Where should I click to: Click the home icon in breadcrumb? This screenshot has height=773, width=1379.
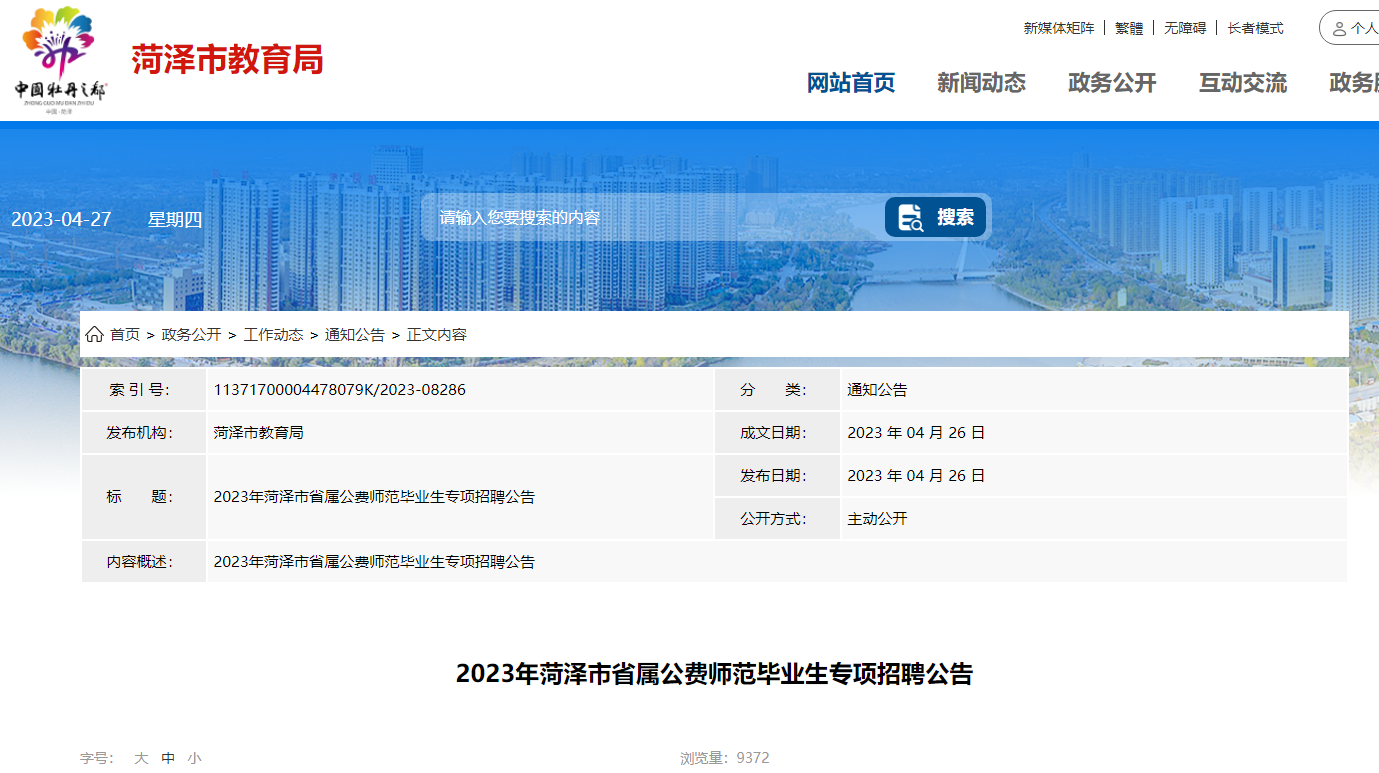point(94,335)
